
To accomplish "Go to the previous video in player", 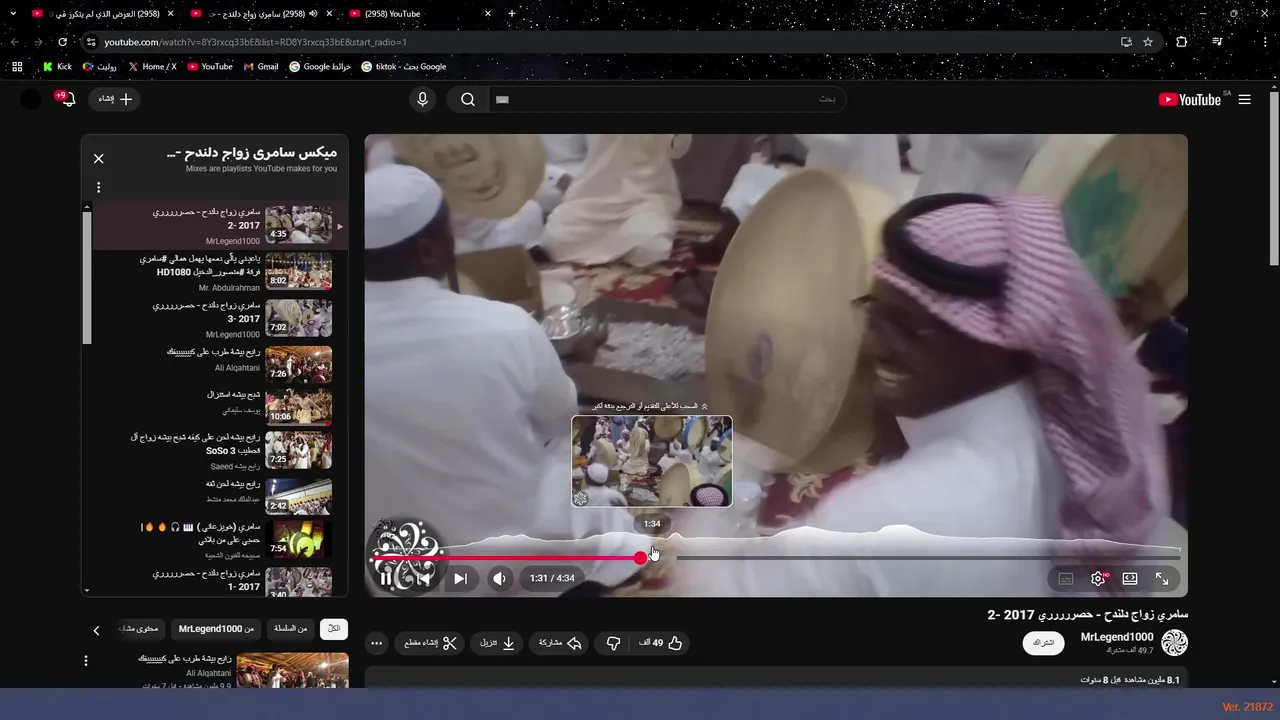I will coord(423,578).
